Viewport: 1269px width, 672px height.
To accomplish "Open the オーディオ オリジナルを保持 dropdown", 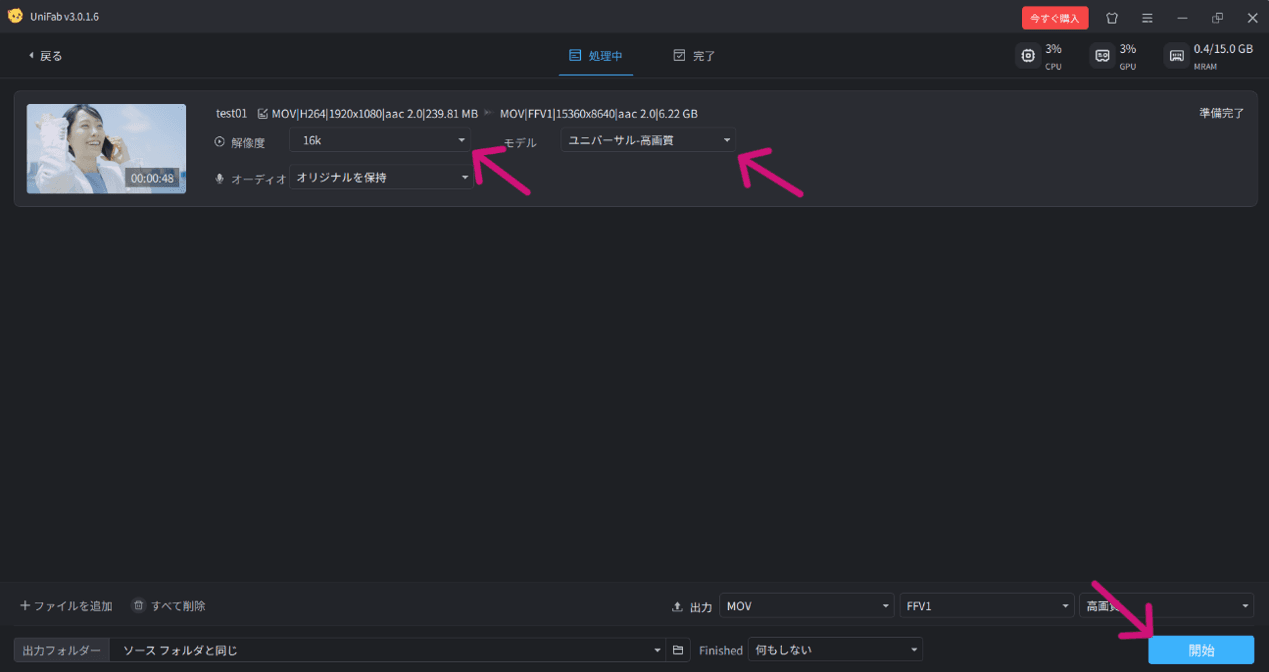I will tap(381, 177).
